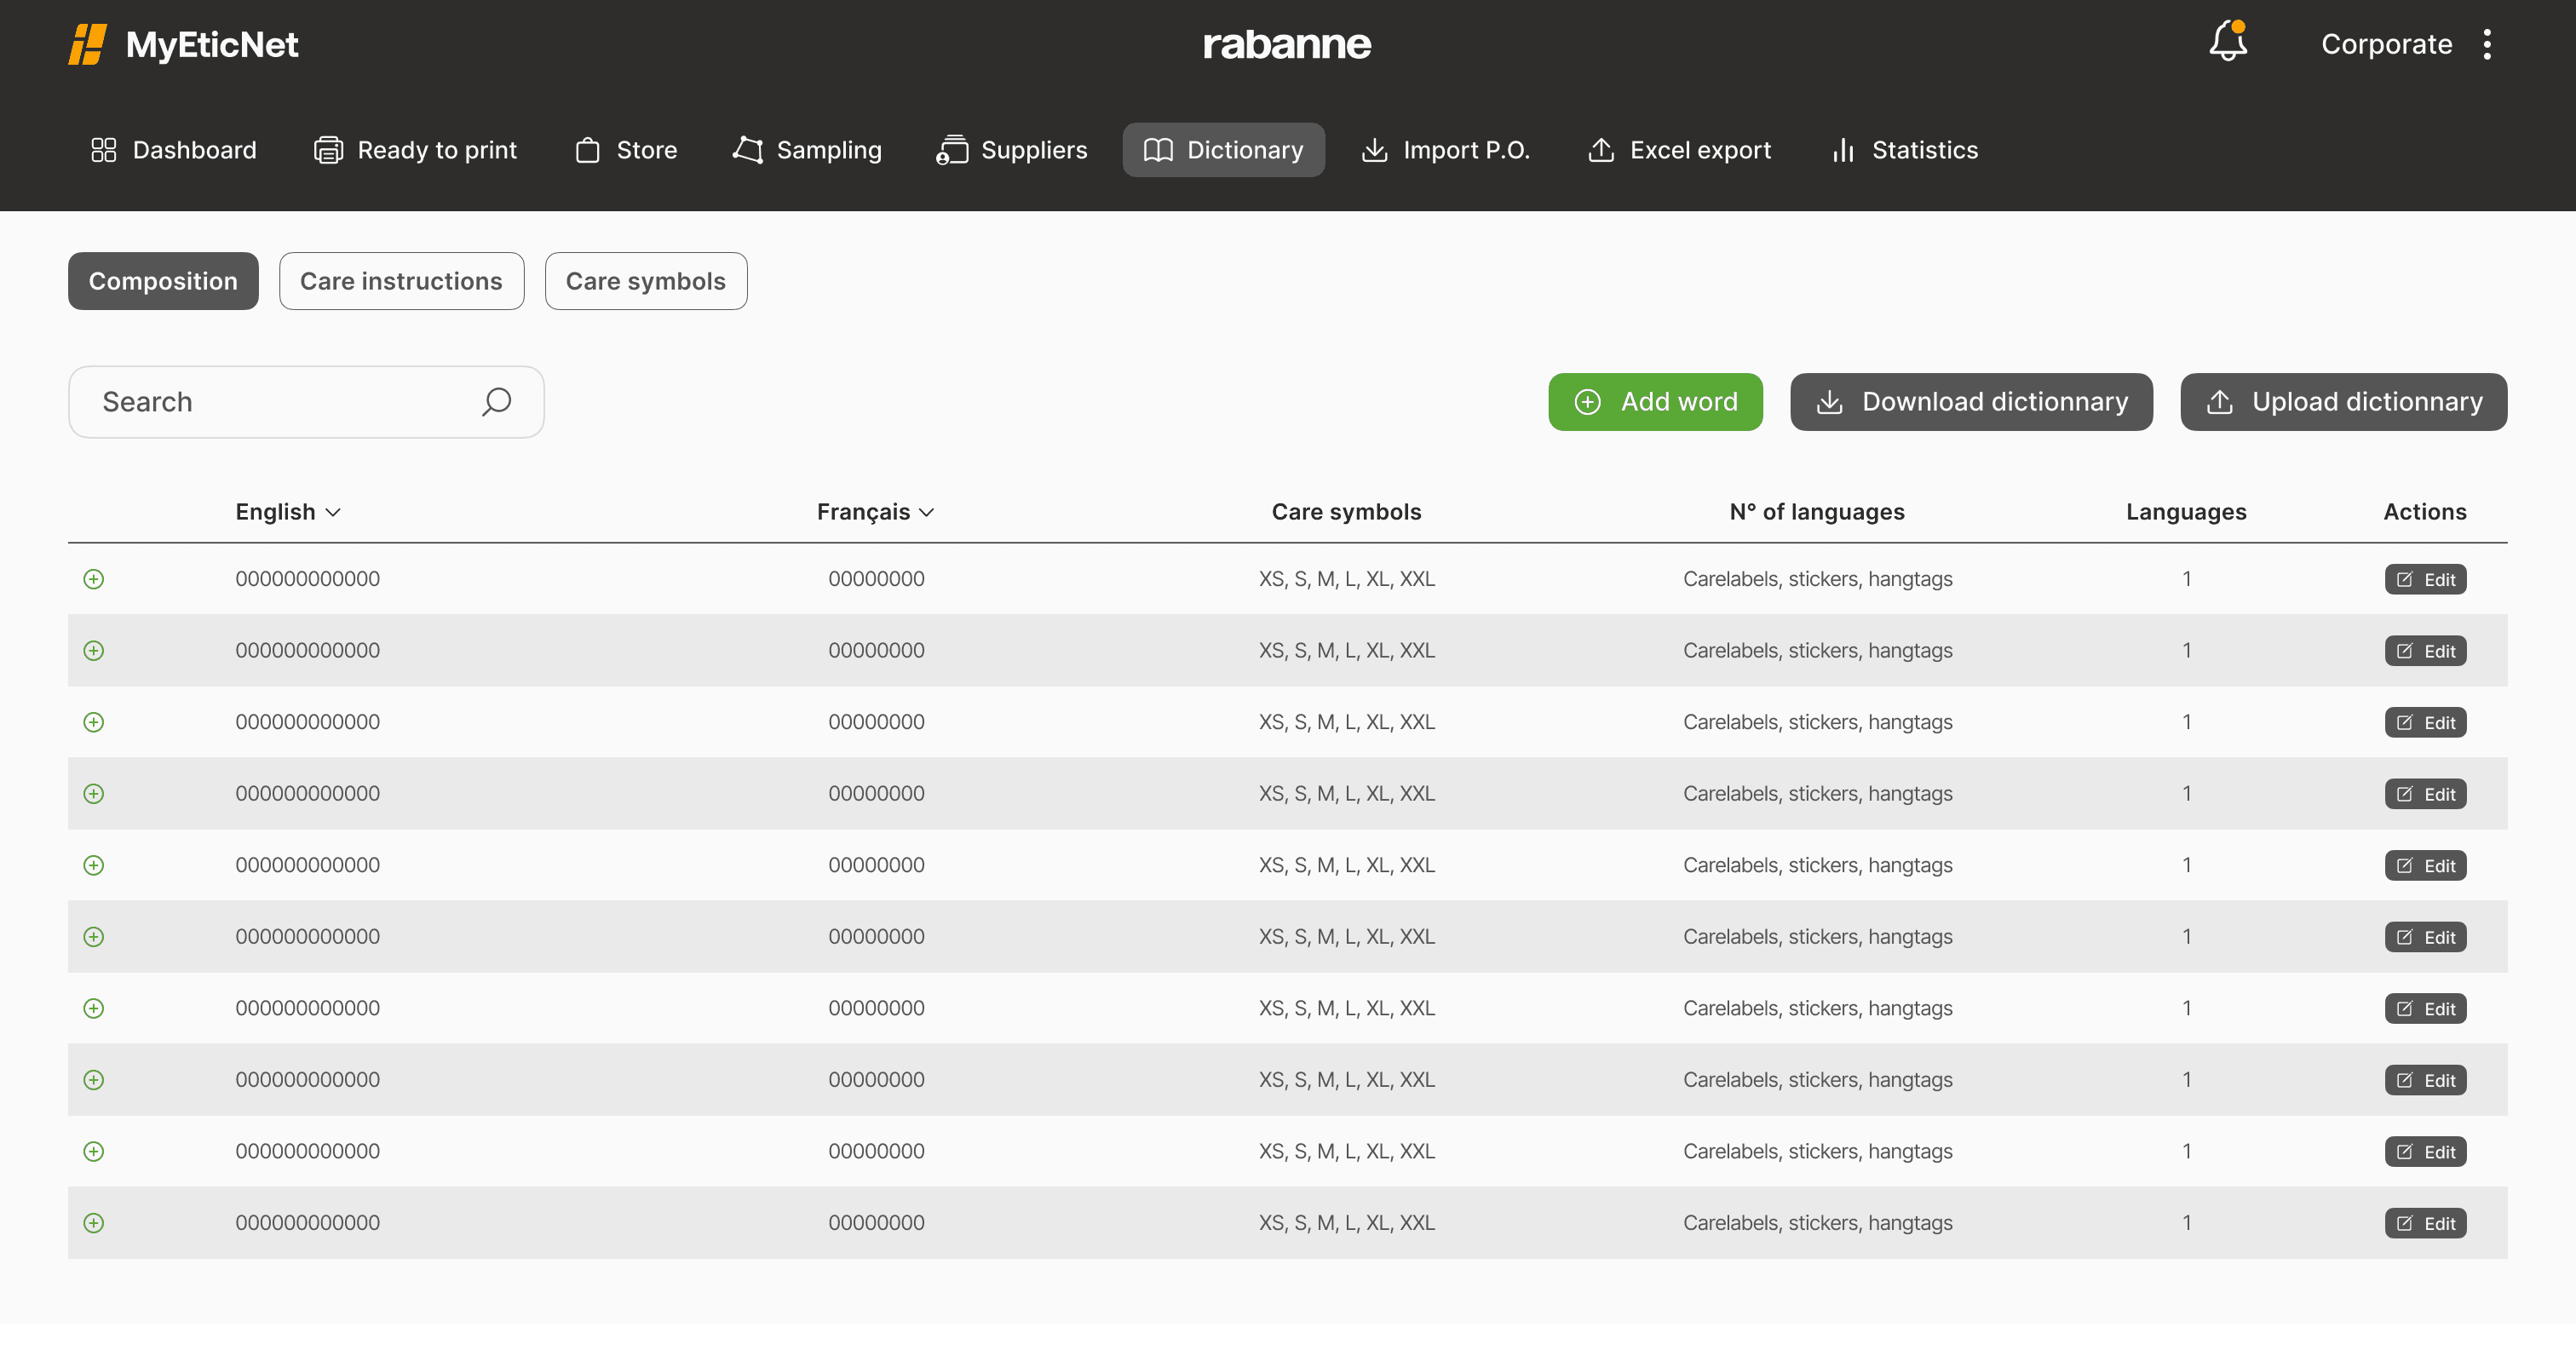Edit the third table row
Screen dimensions: 2576x1356
click(x=2424, y=722)
